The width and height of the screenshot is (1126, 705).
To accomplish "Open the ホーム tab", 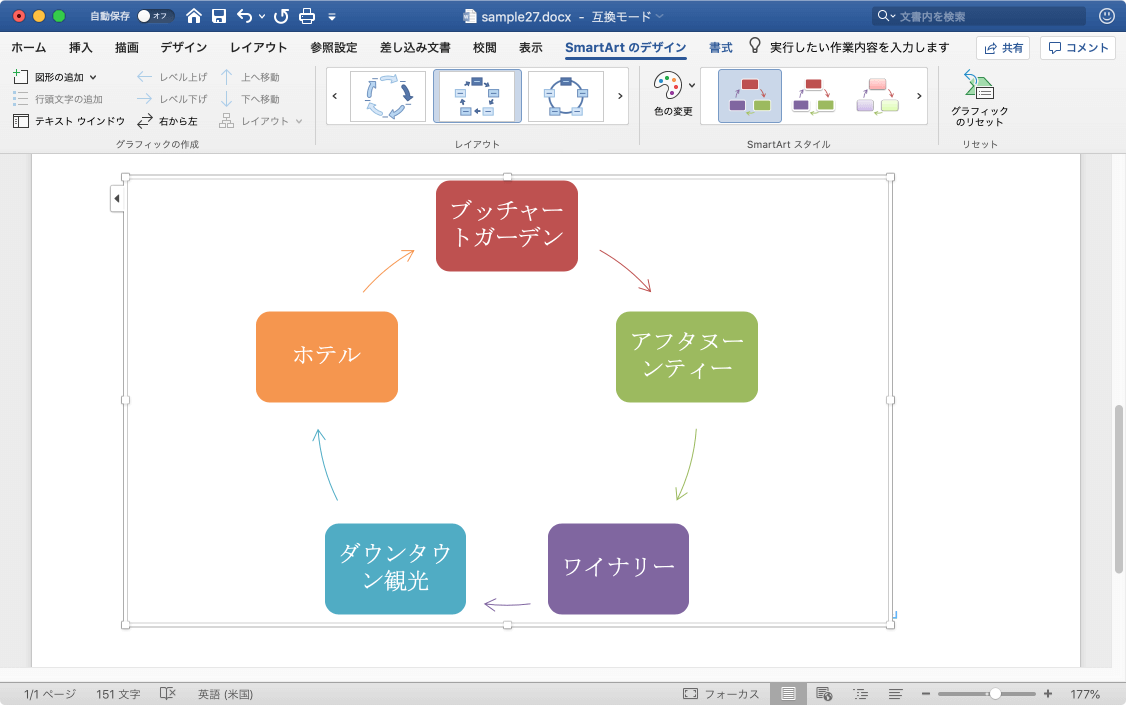I will 29,47.
